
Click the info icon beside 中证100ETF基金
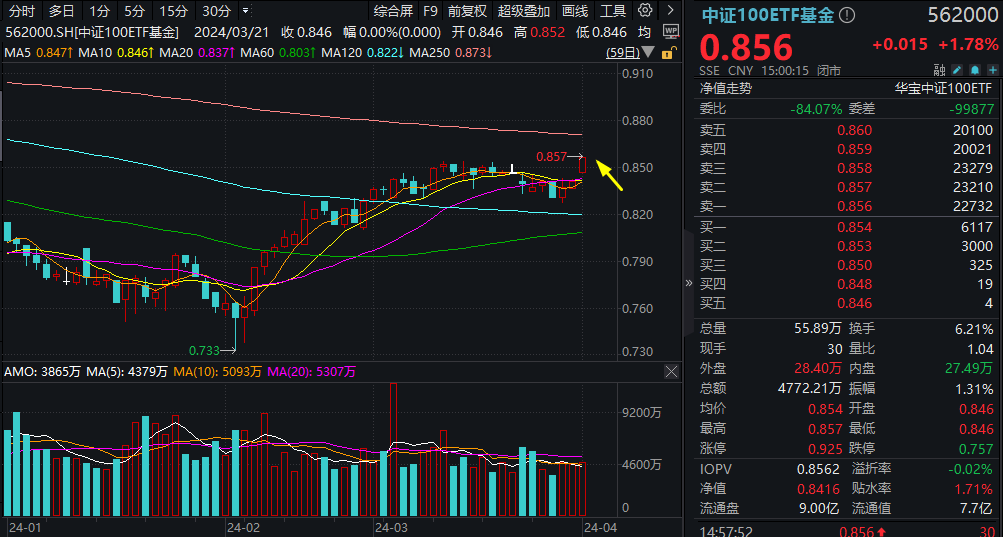click(846, 15)
